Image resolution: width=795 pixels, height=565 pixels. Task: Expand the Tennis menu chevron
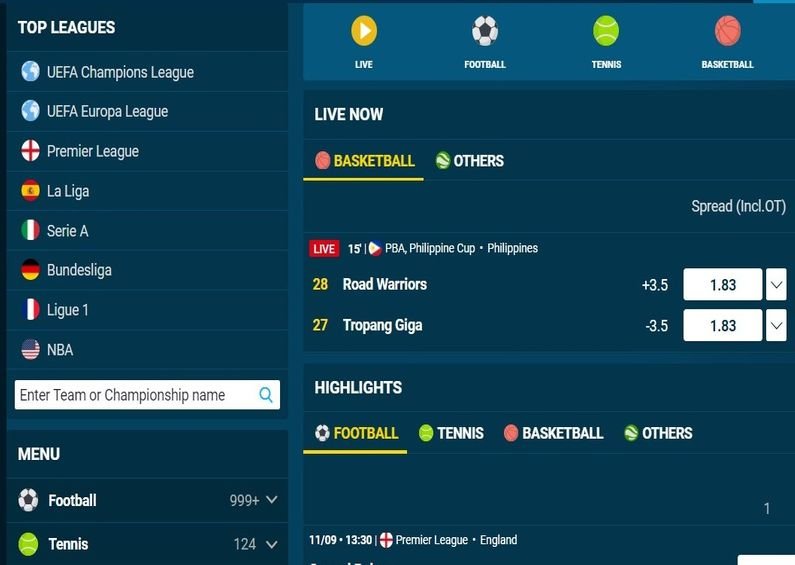(x=272, y=544)
